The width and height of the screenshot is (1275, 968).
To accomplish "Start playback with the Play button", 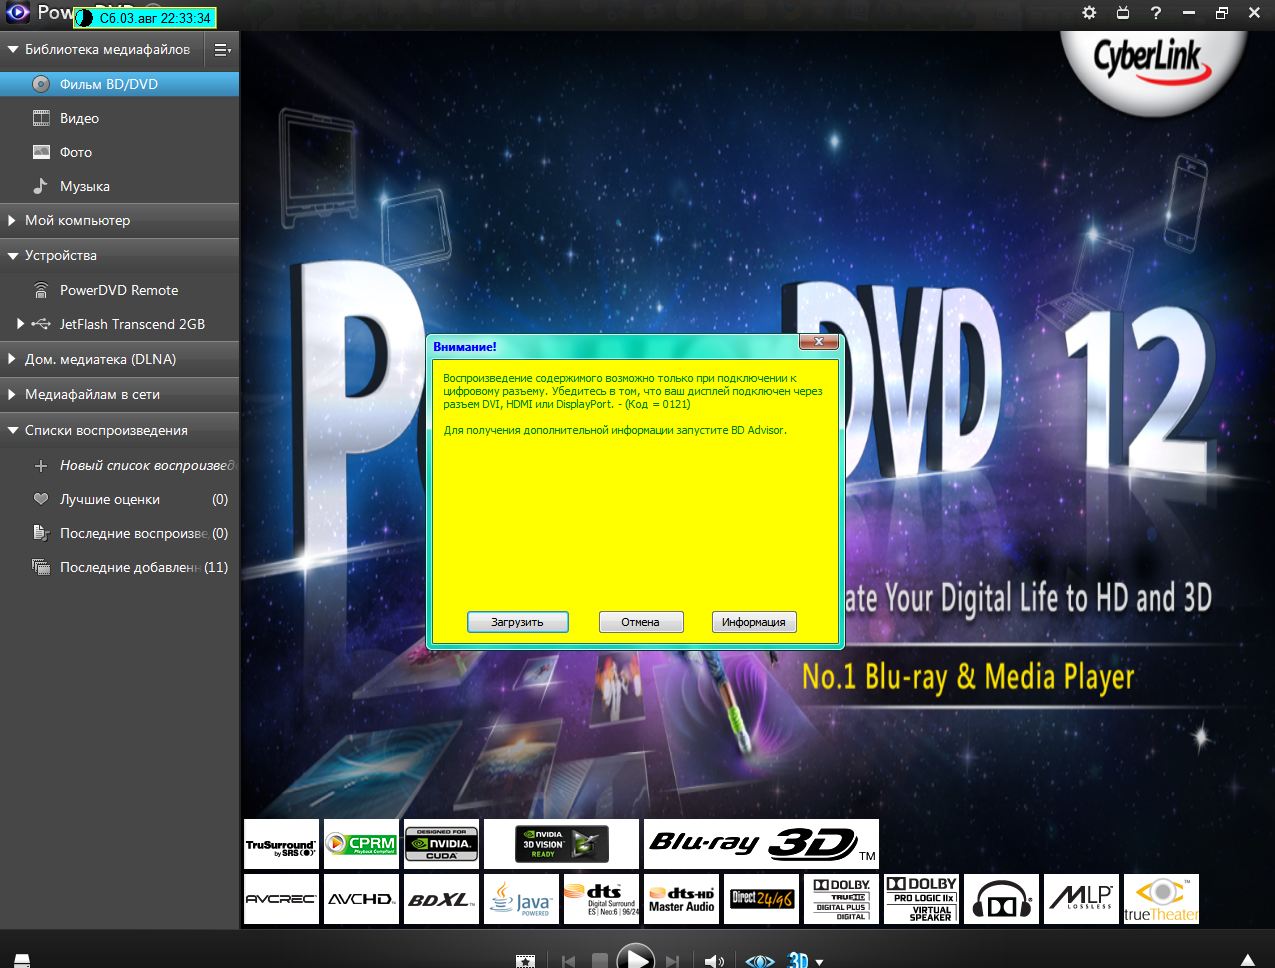I will coord(635,958).
